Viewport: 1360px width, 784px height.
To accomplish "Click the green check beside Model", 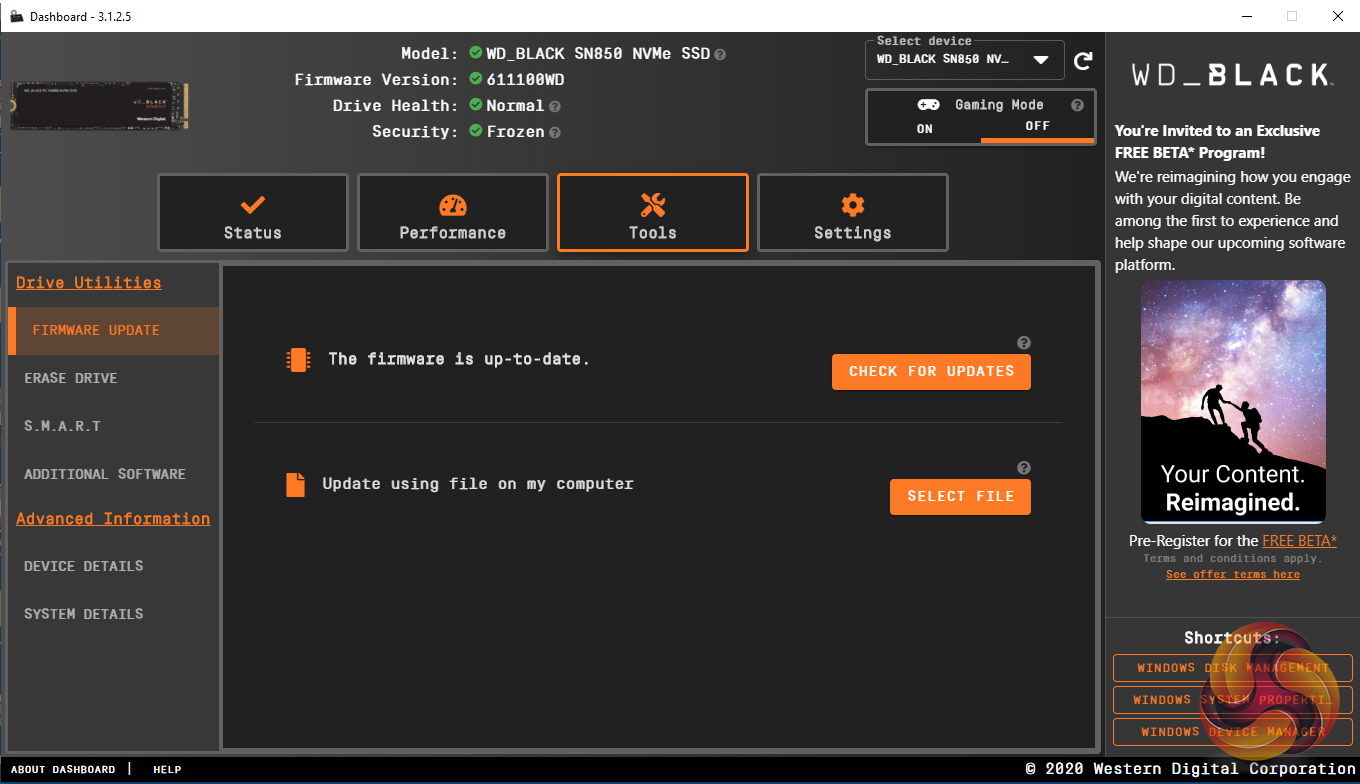I will (476, 53).
